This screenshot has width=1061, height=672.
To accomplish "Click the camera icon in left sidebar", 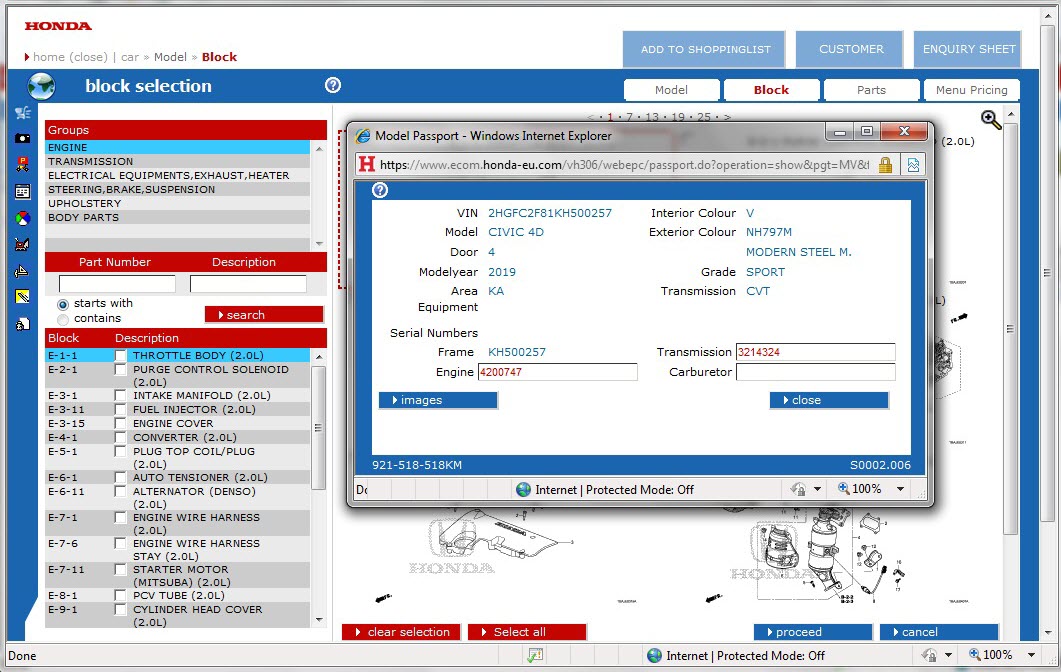I will [x=22, y=139].
